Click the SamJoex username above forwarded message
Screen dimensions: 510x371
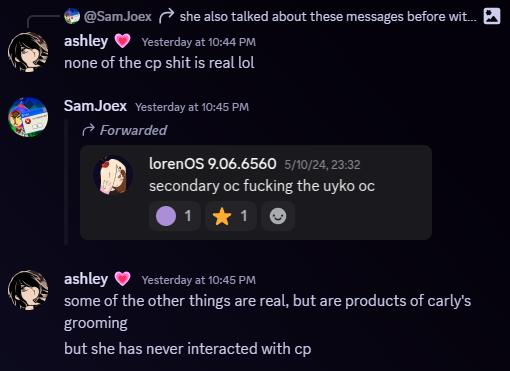coord(95,106)
